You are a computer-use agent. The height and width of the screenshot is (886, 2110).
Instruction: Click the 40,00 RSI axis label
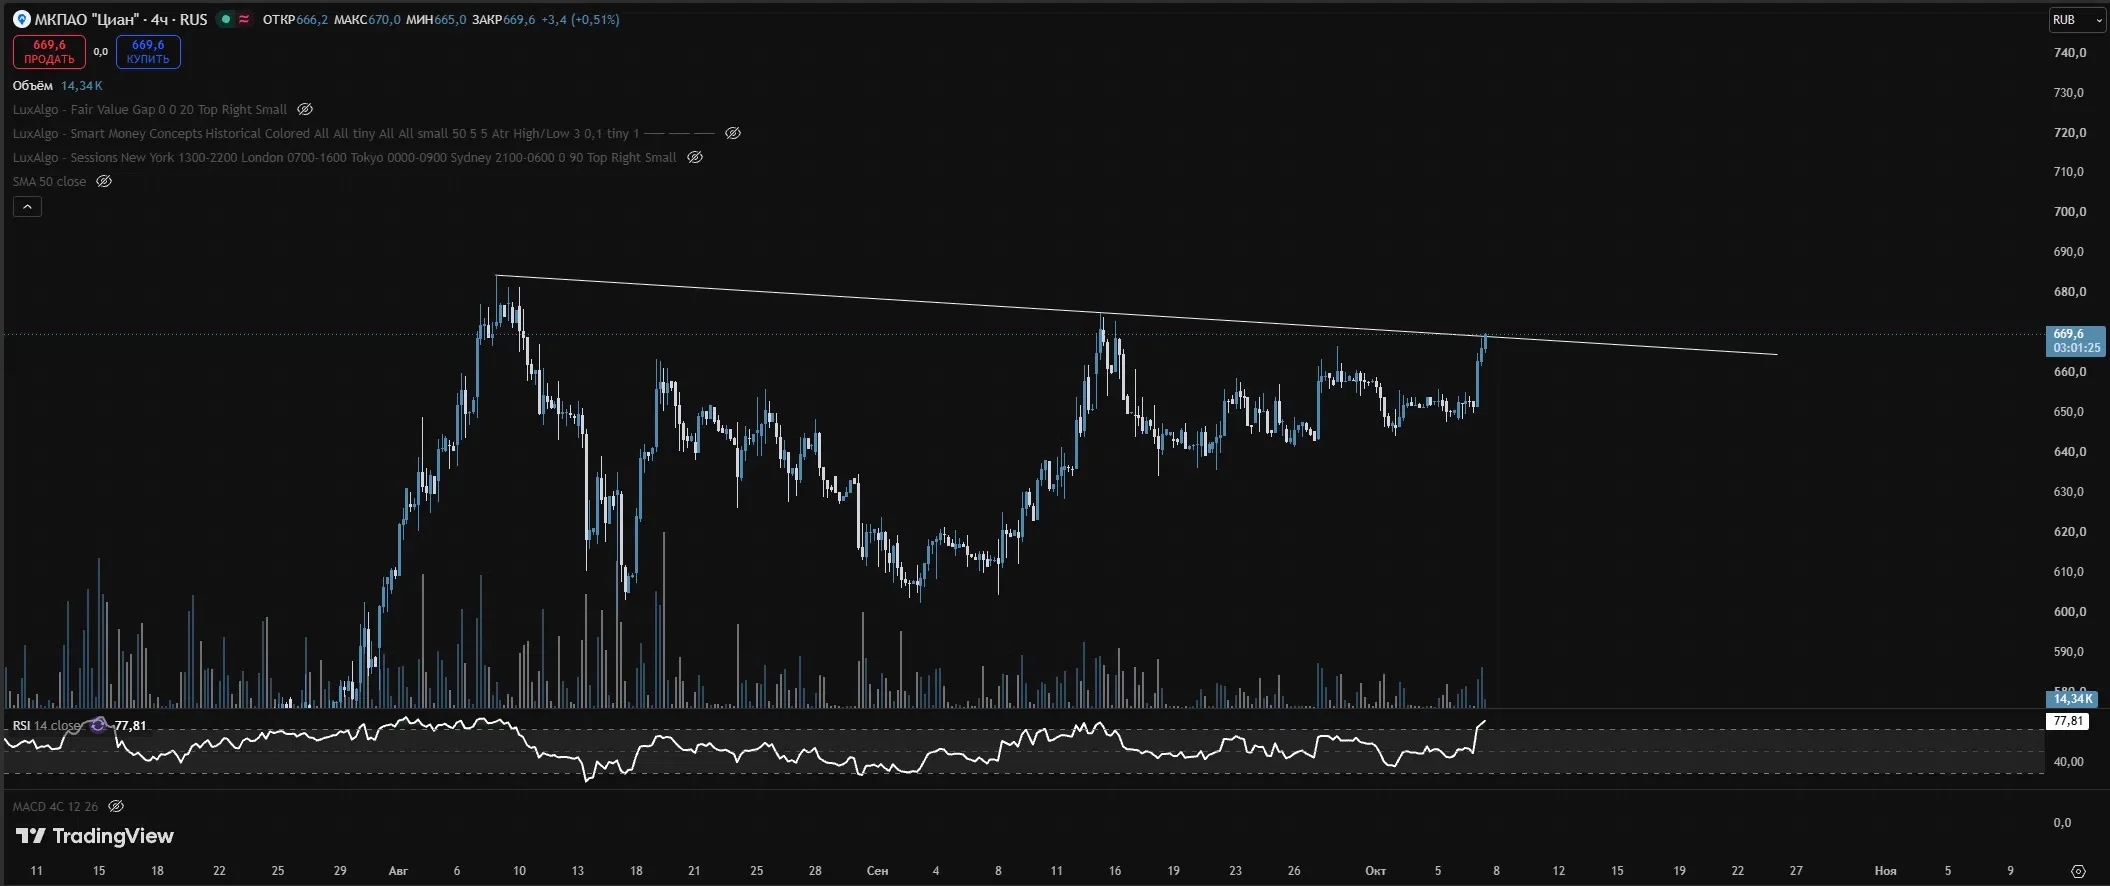[x=2069, y=762]
